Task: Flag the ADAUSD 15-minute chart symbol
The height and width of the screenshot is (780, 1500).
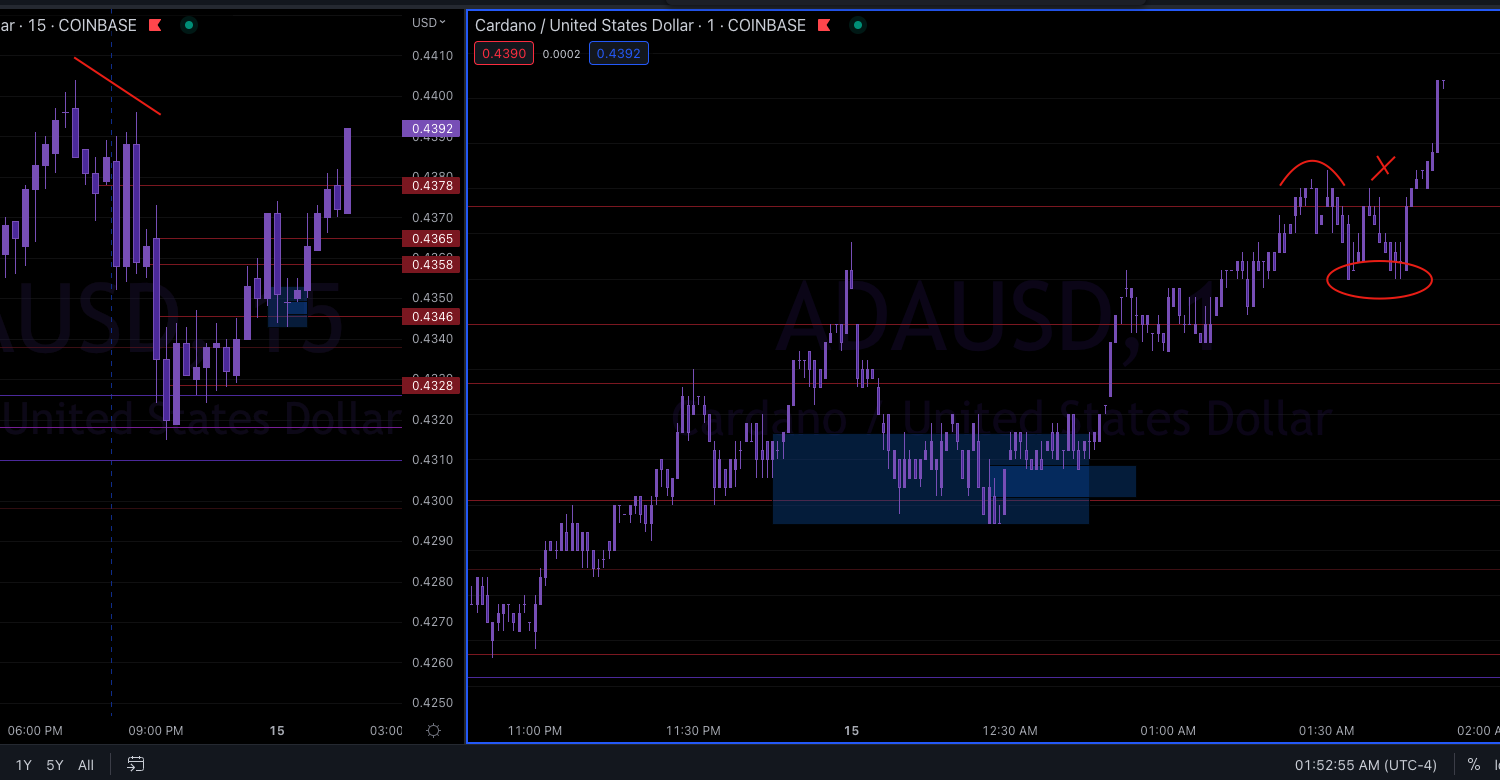Action: click(156, 26)
